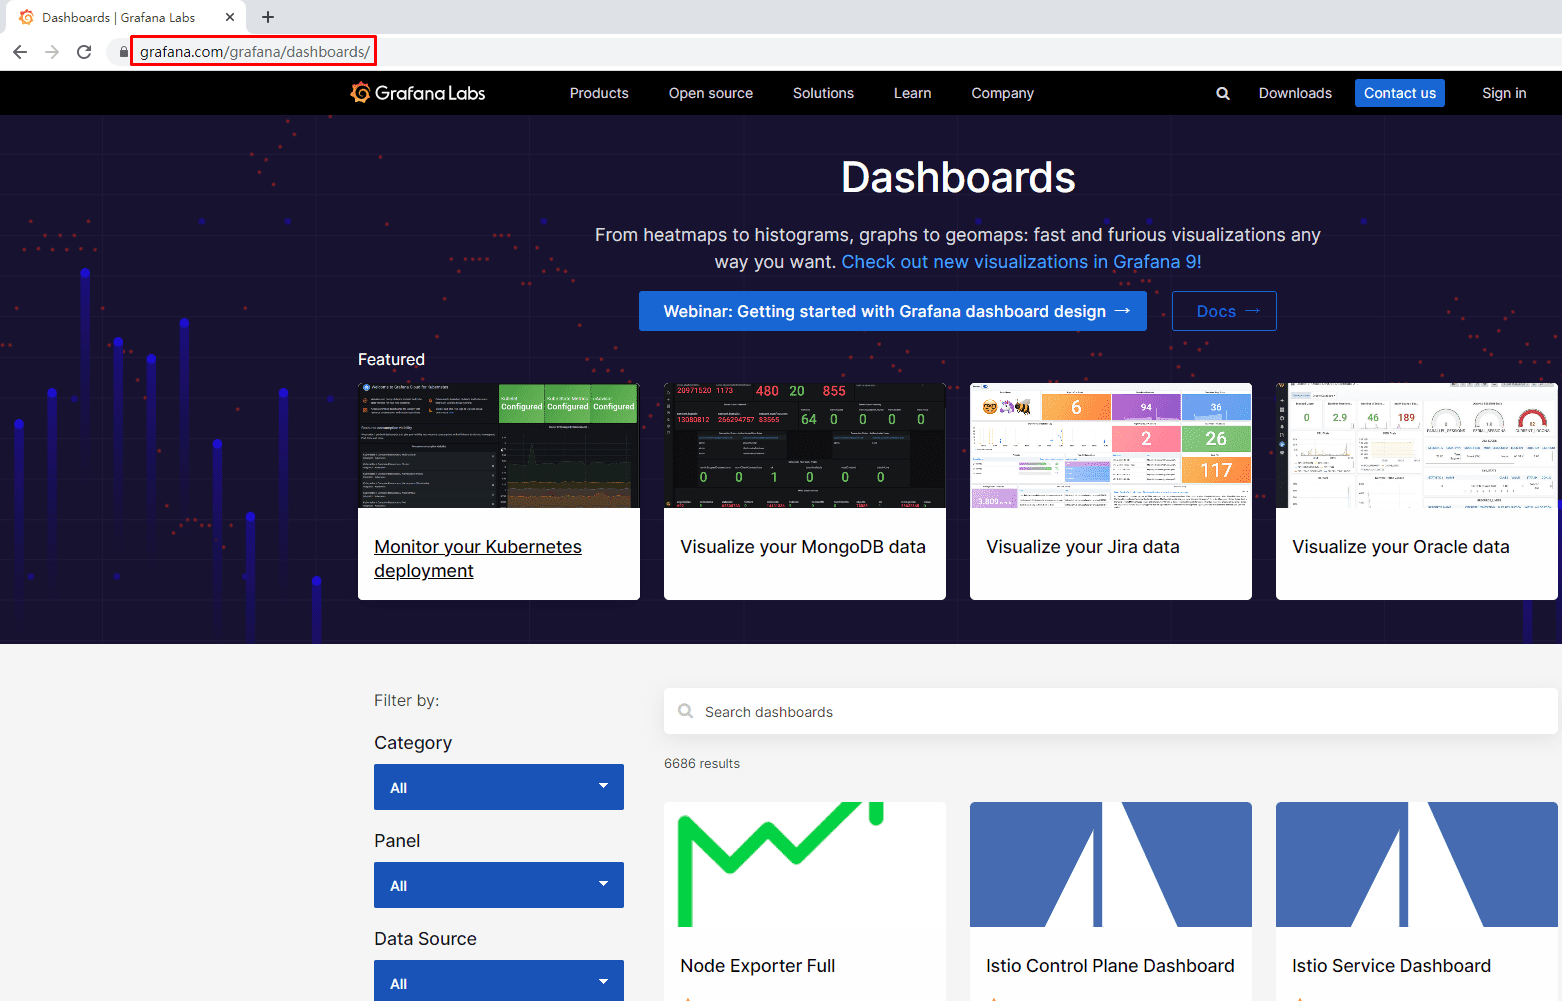Open a new browser tab

[268, 17]
